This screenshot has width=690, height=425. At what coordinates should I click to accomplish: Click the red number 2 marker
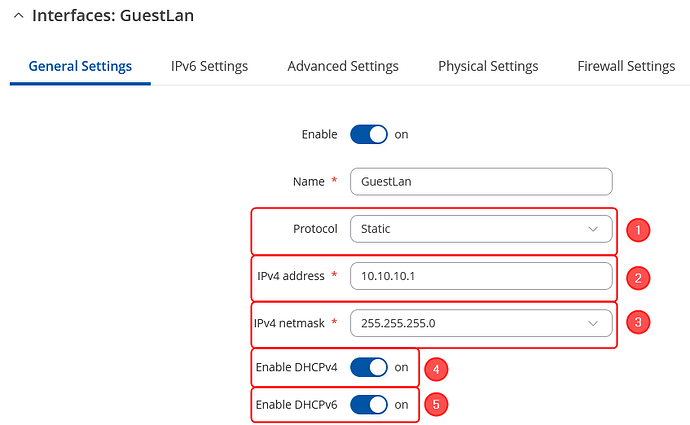(638, 278)
